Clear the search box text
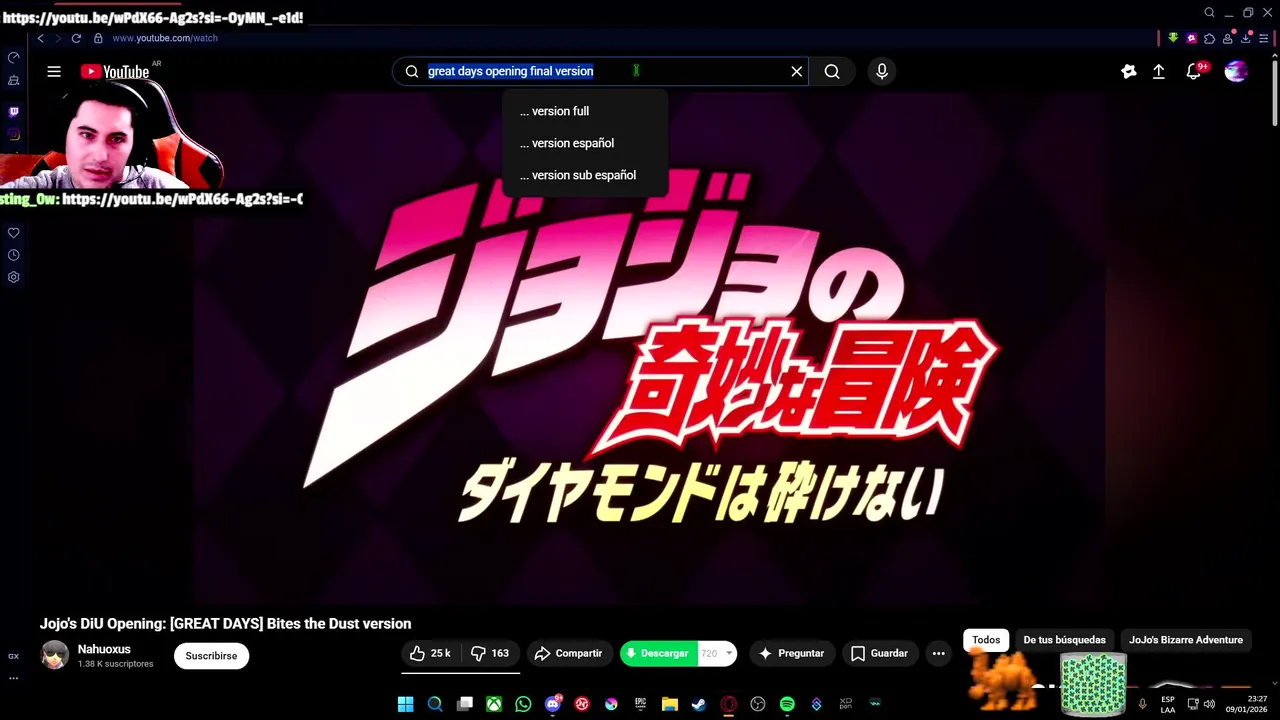The width and height of the screenshot is (1280, 720). point(797,71)
